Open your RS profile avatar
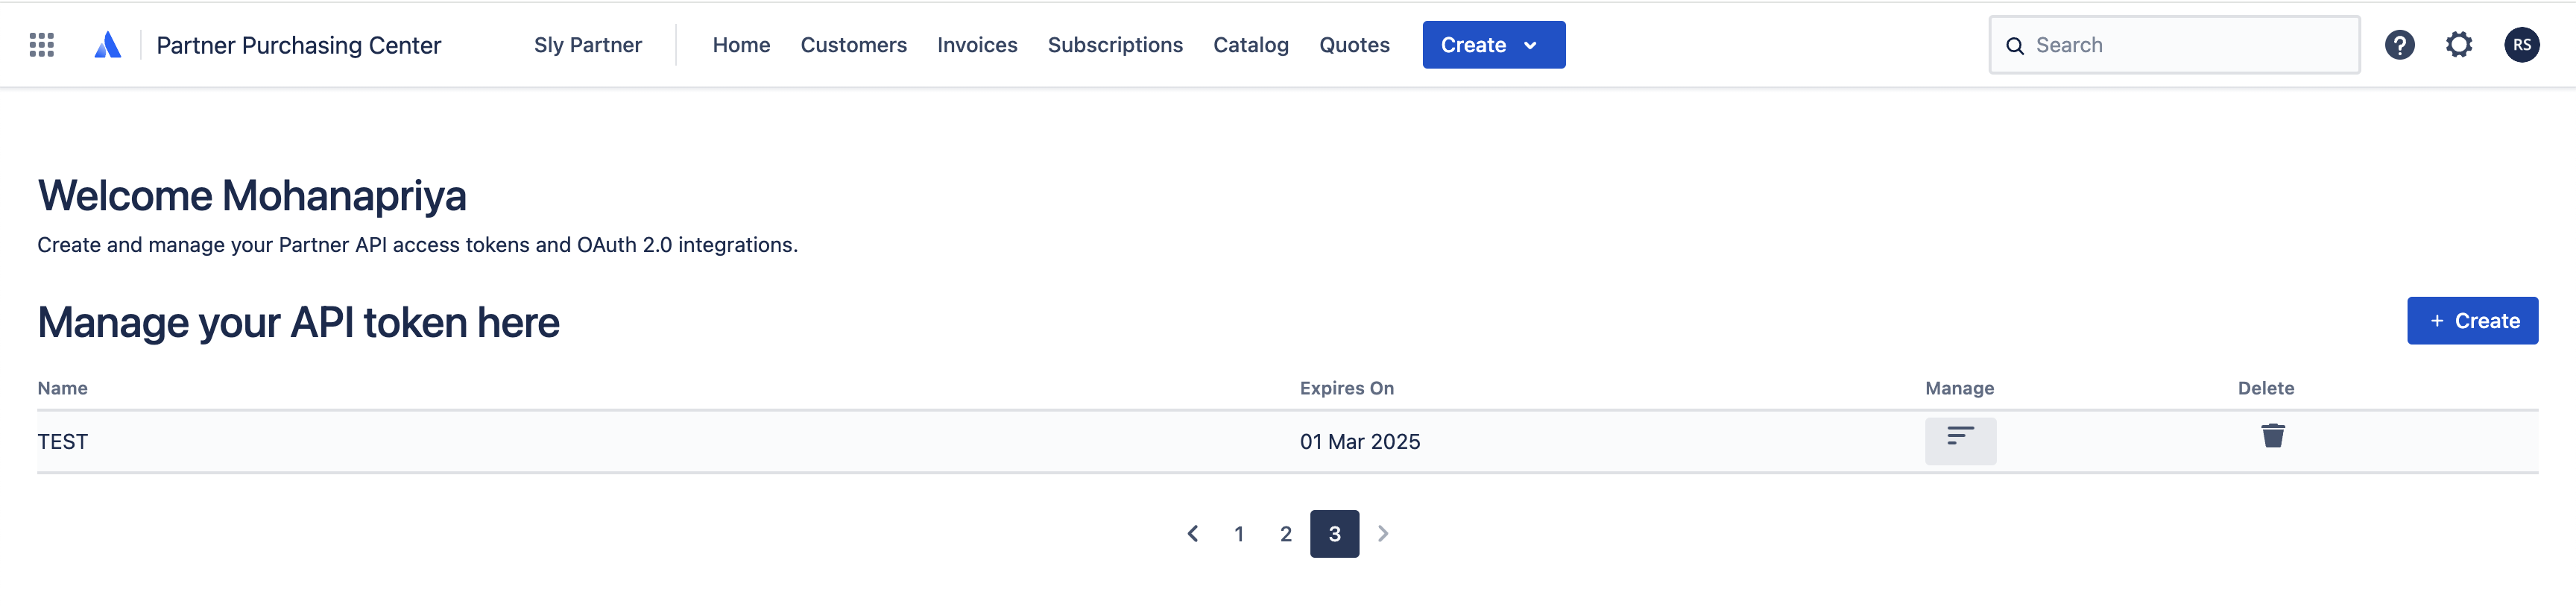 (x=2523, y=44)
